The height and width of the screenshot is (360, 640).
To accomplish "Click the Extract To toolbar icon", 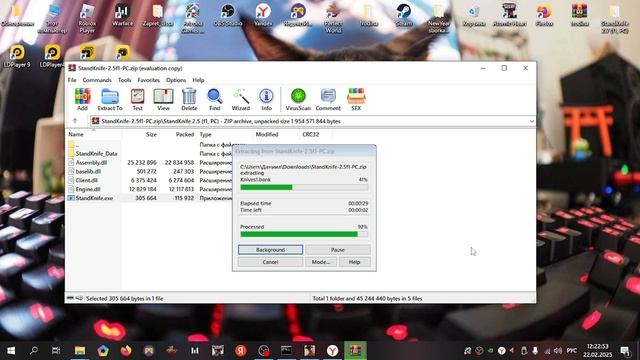I will click(110, 100).
